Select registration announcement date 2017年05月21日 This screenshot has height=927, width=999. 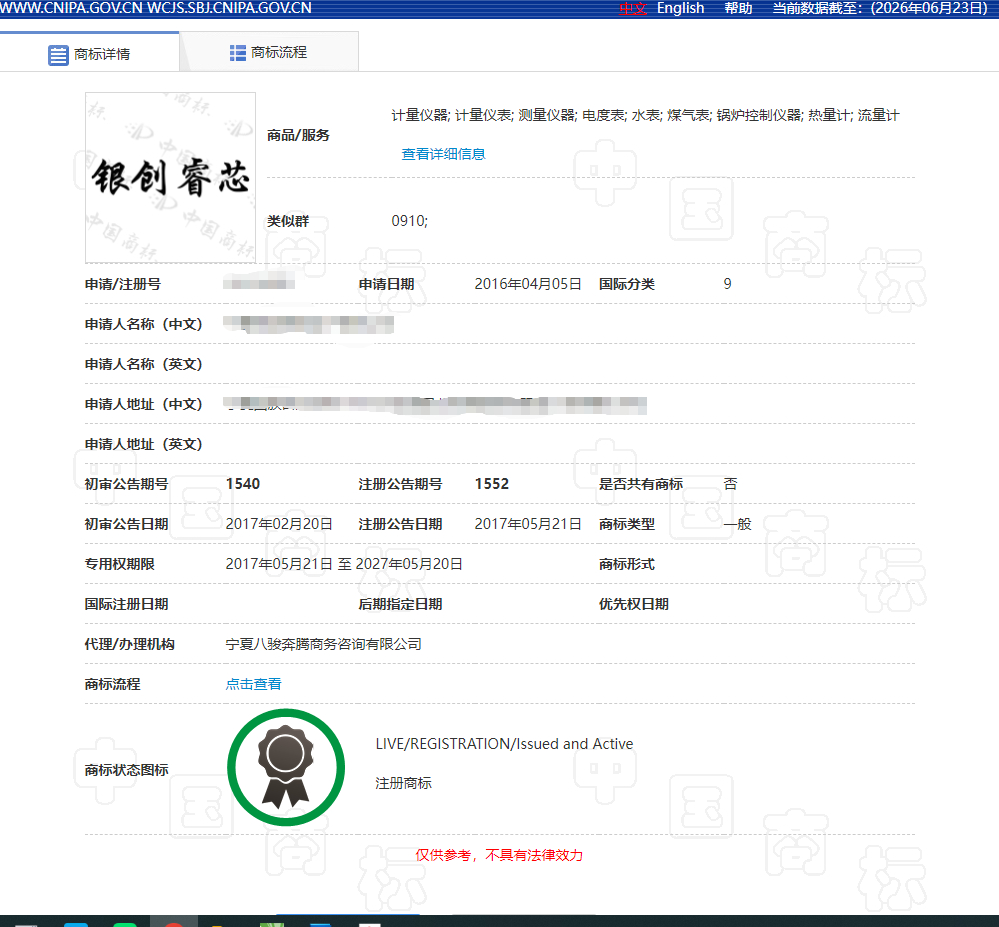pyautogui.click(x=528, y=524)
